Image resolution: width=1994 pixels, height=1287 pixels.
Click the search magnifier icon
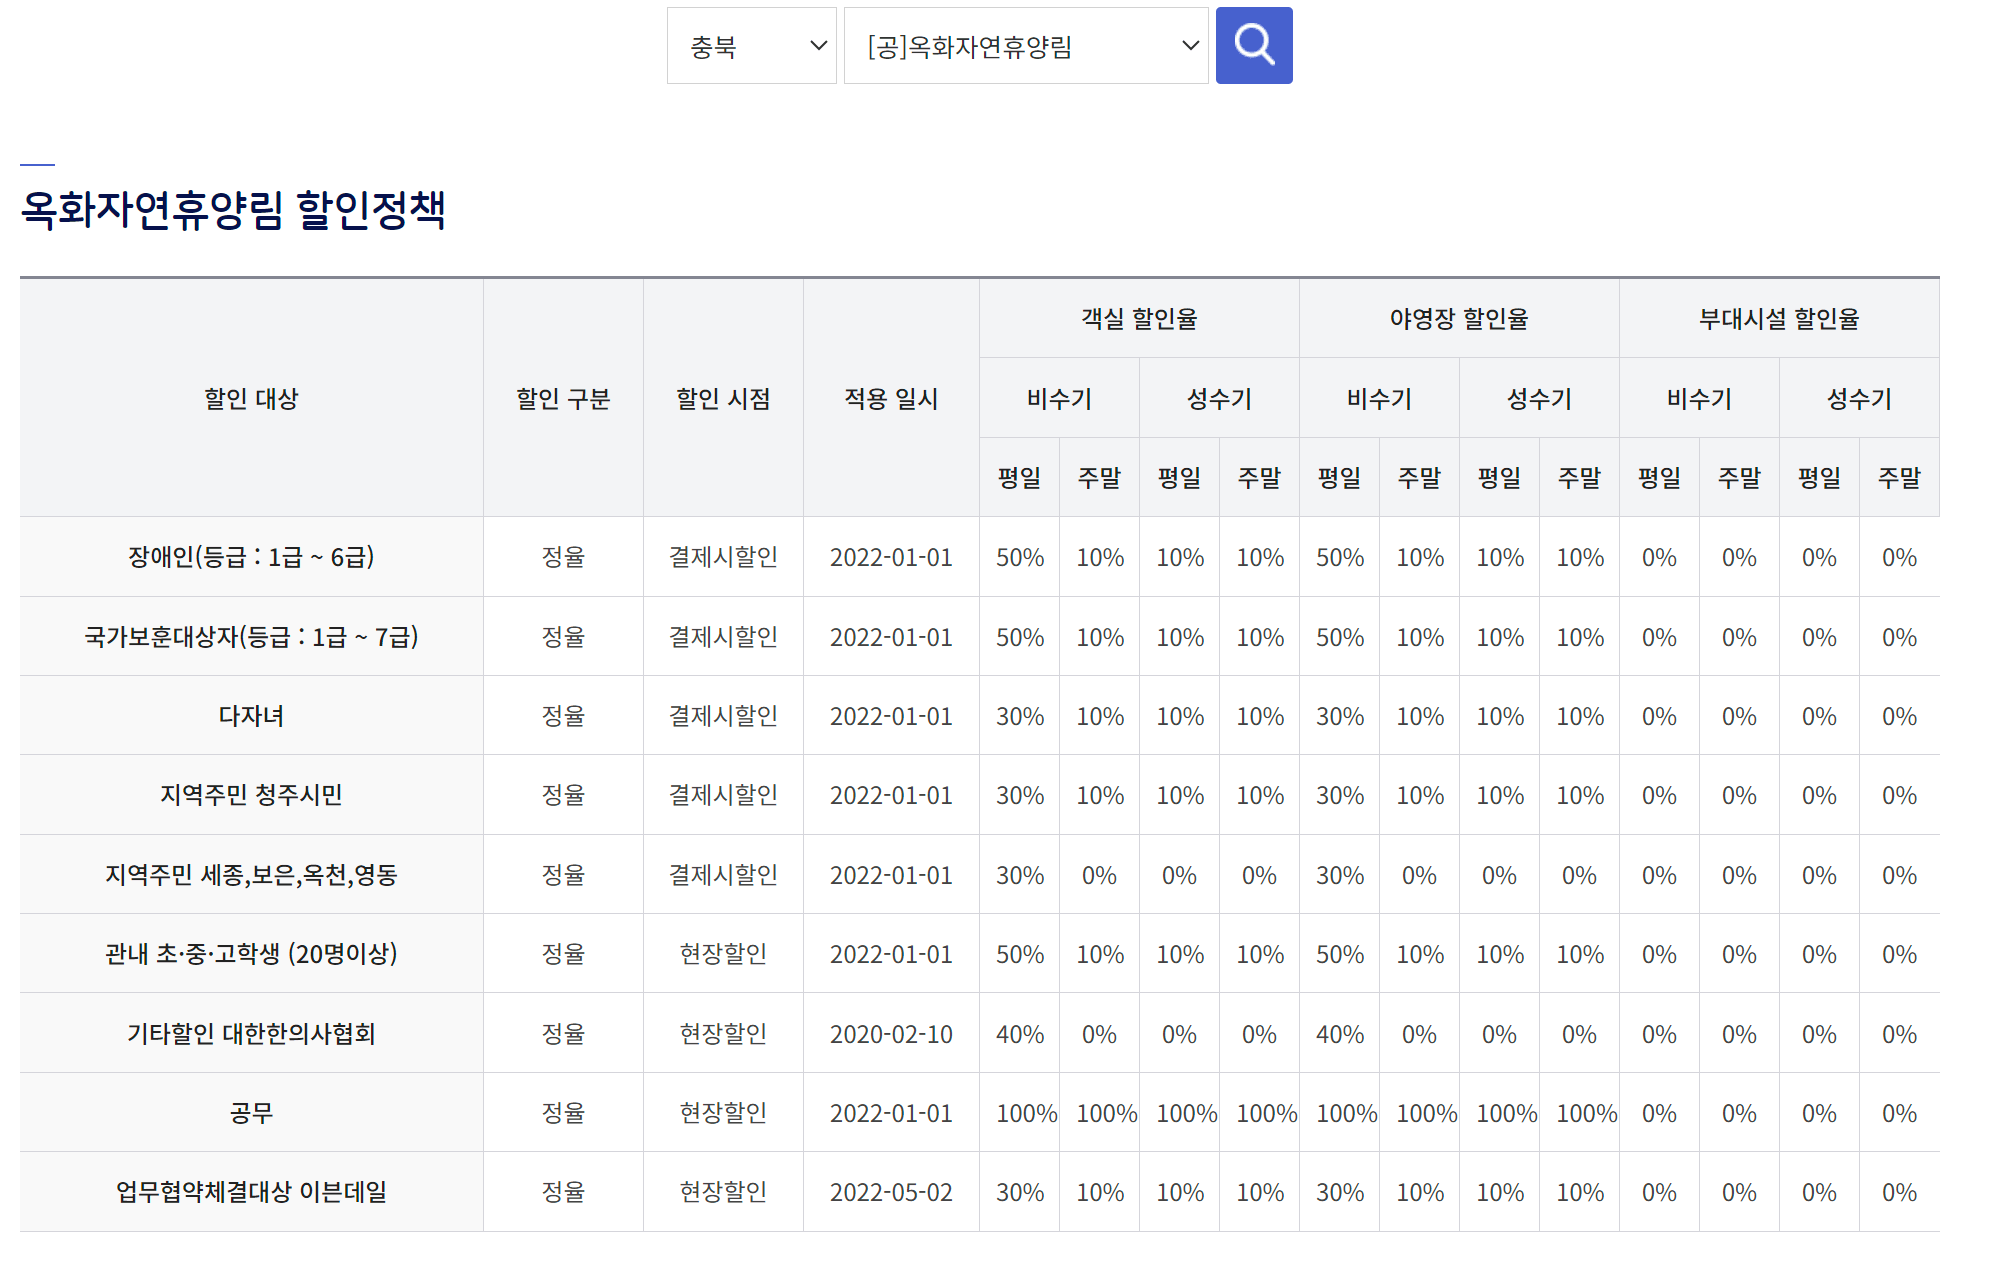1253,45
